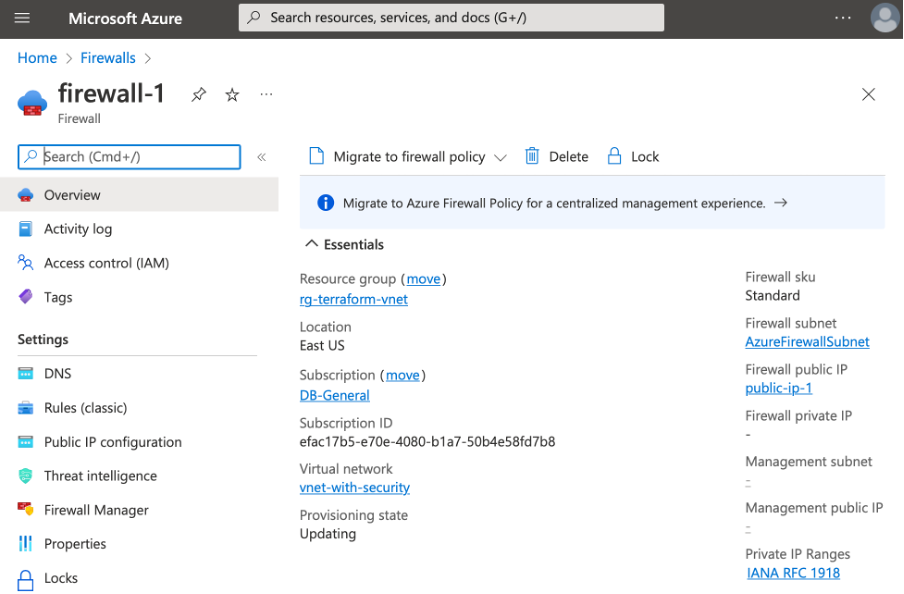
Task: Focus the global search resources field
Action: click(x=451, y=17)
